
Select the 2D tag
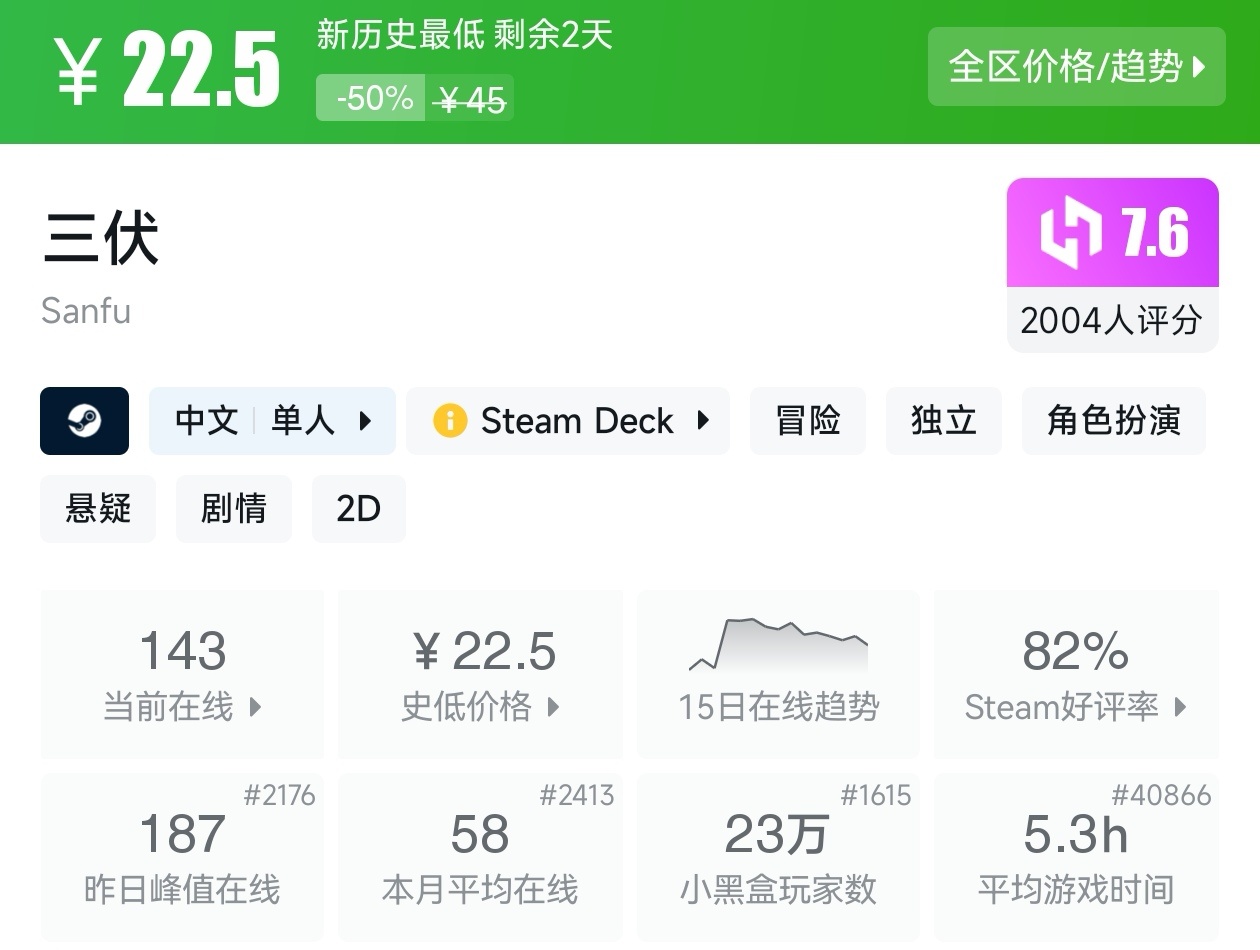click(358, 509)
